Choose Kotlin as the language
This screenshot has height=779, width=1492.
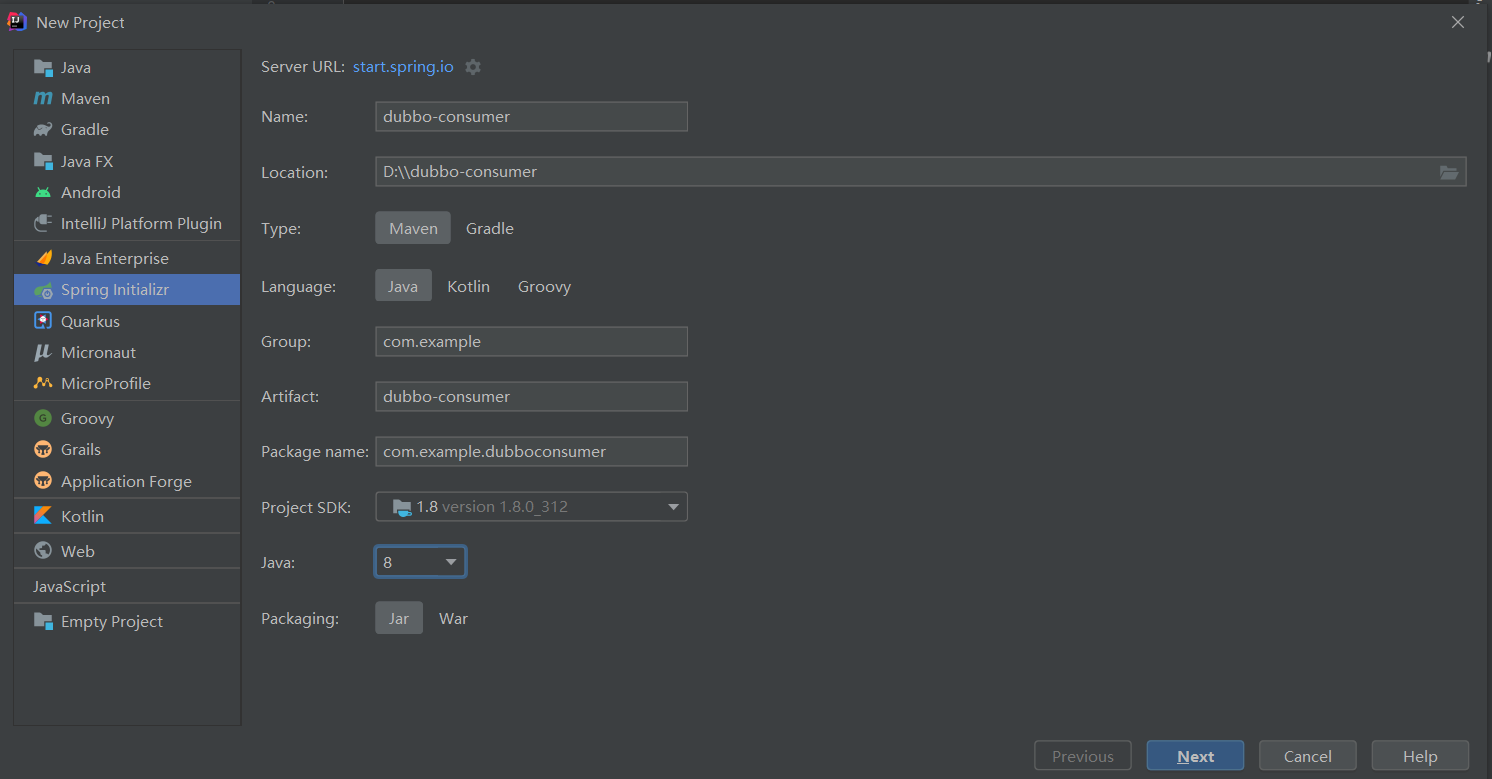(x=468, y=286)
